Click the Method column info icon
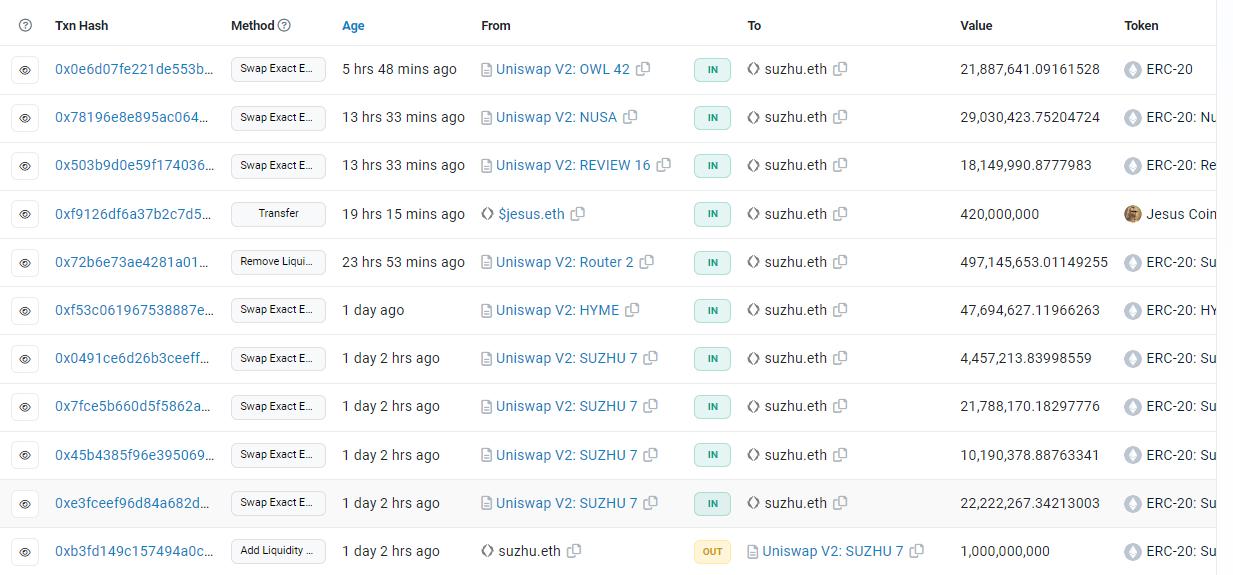 (284, 25)
